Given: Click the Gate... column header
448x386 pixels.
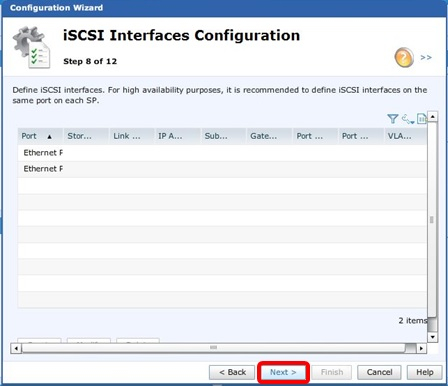Looking at the screenshot, I should click(269, 136).
